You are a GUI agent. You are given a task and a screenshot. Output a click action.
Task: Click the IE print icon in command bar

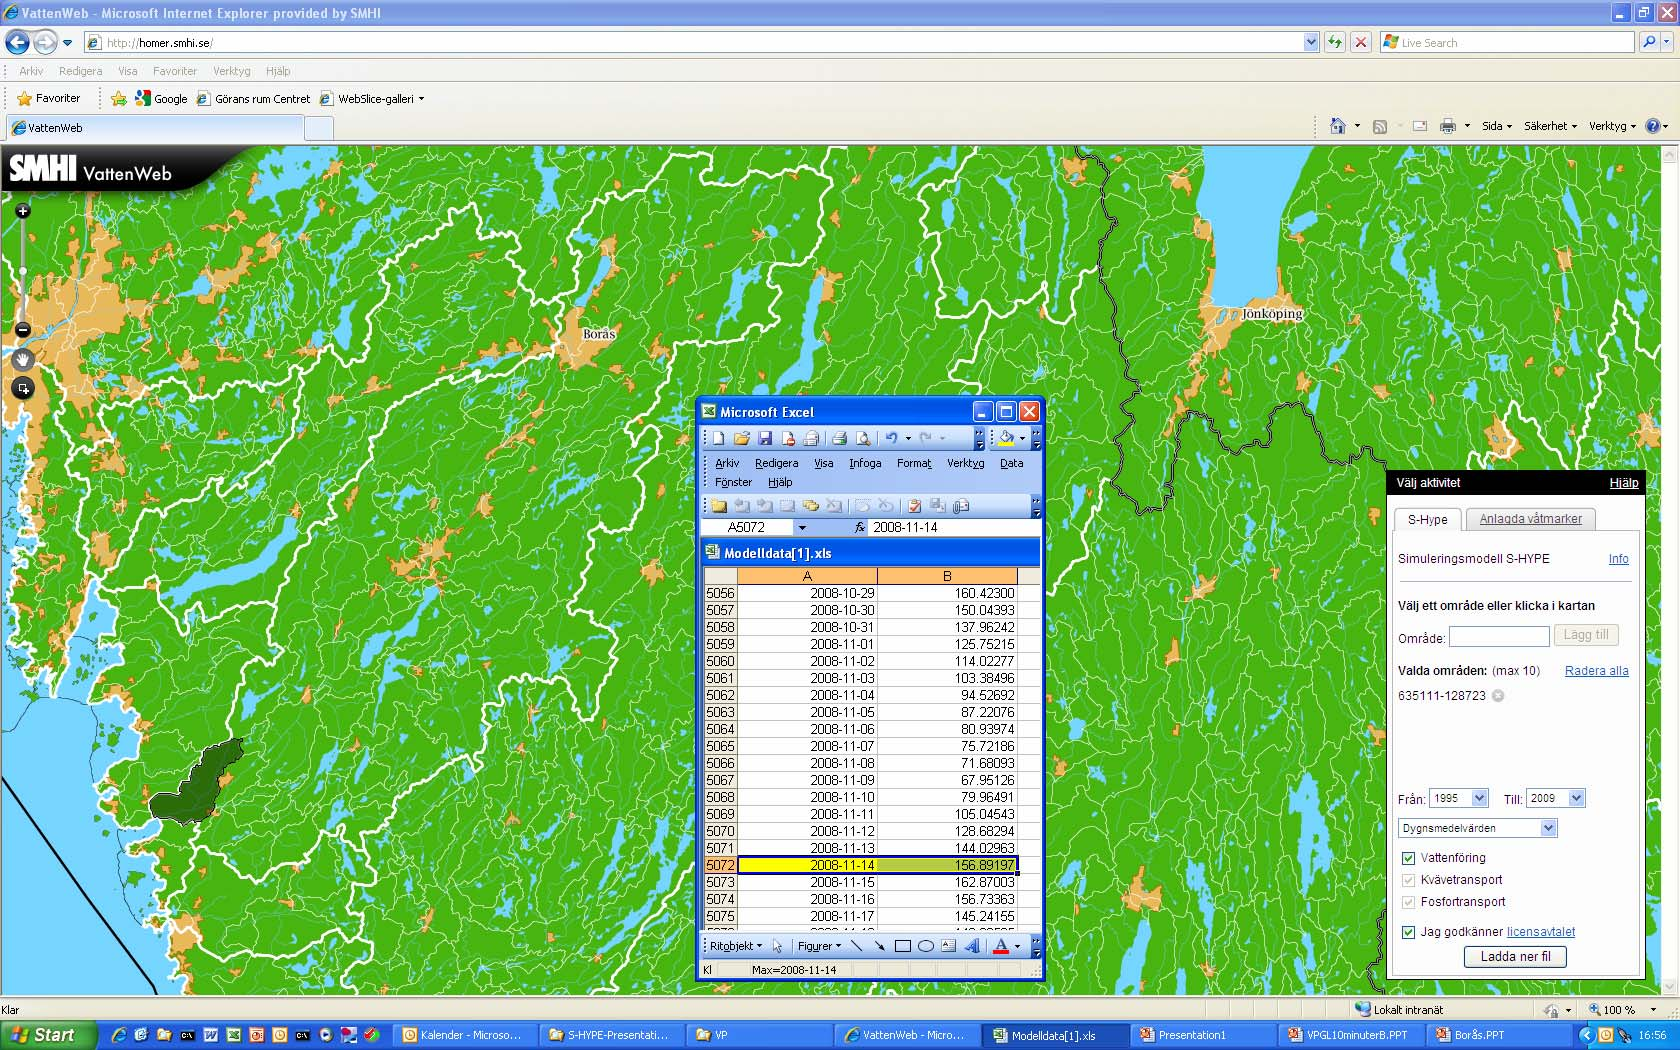point(1447,126)
